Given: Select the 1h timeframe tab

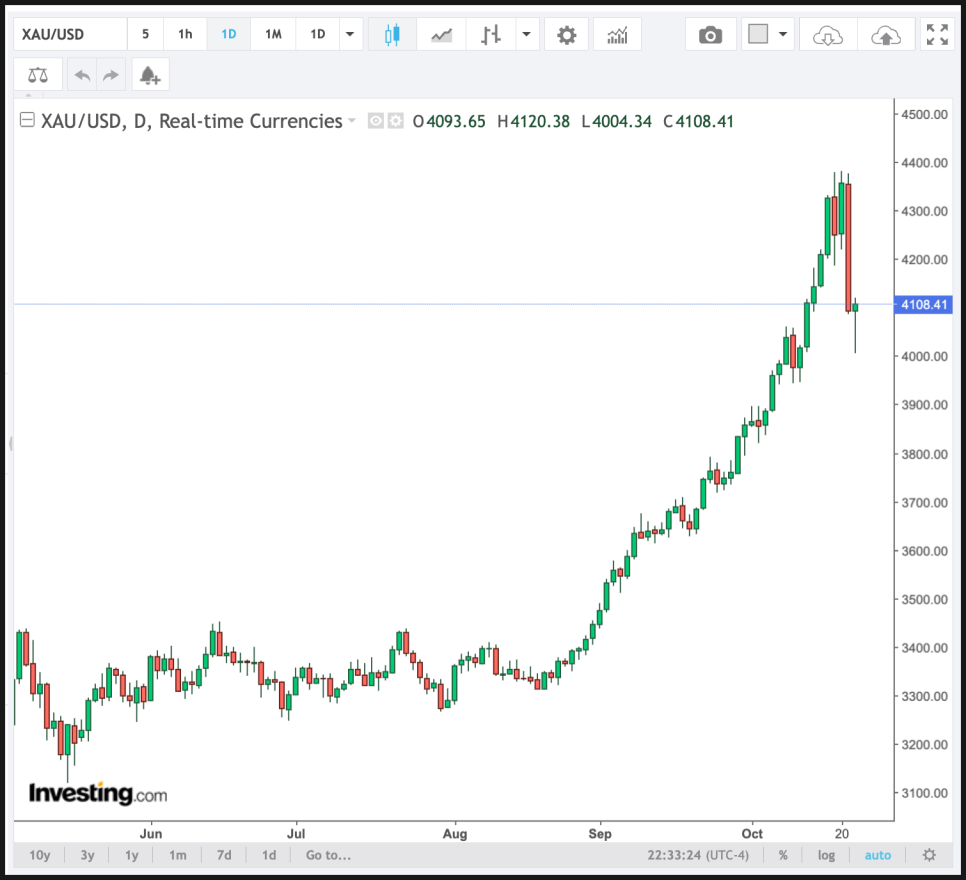Looking at the screenshot, I should (185, 35).
